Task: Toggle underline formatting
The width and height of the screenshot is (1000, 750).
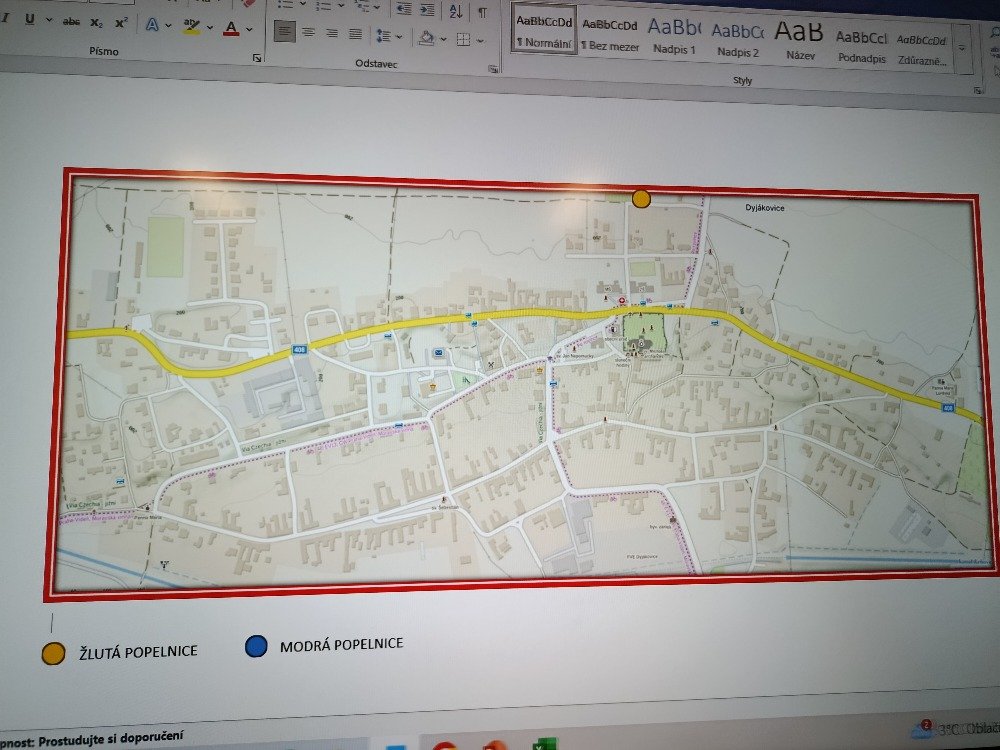Action: [29, 19]
